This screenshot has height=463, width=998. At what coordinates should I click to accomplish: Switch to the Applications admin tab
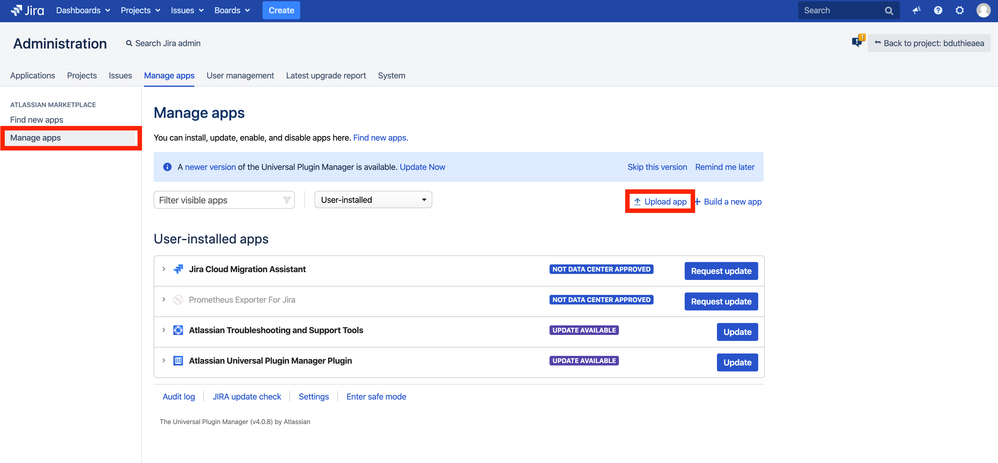pos(32,75)
